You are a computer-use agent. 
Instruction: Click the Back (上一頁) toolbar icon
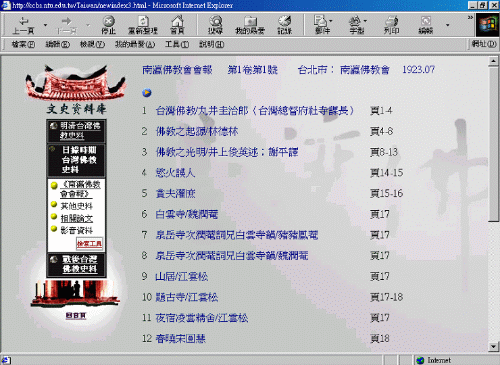click(x=23, y=25)
